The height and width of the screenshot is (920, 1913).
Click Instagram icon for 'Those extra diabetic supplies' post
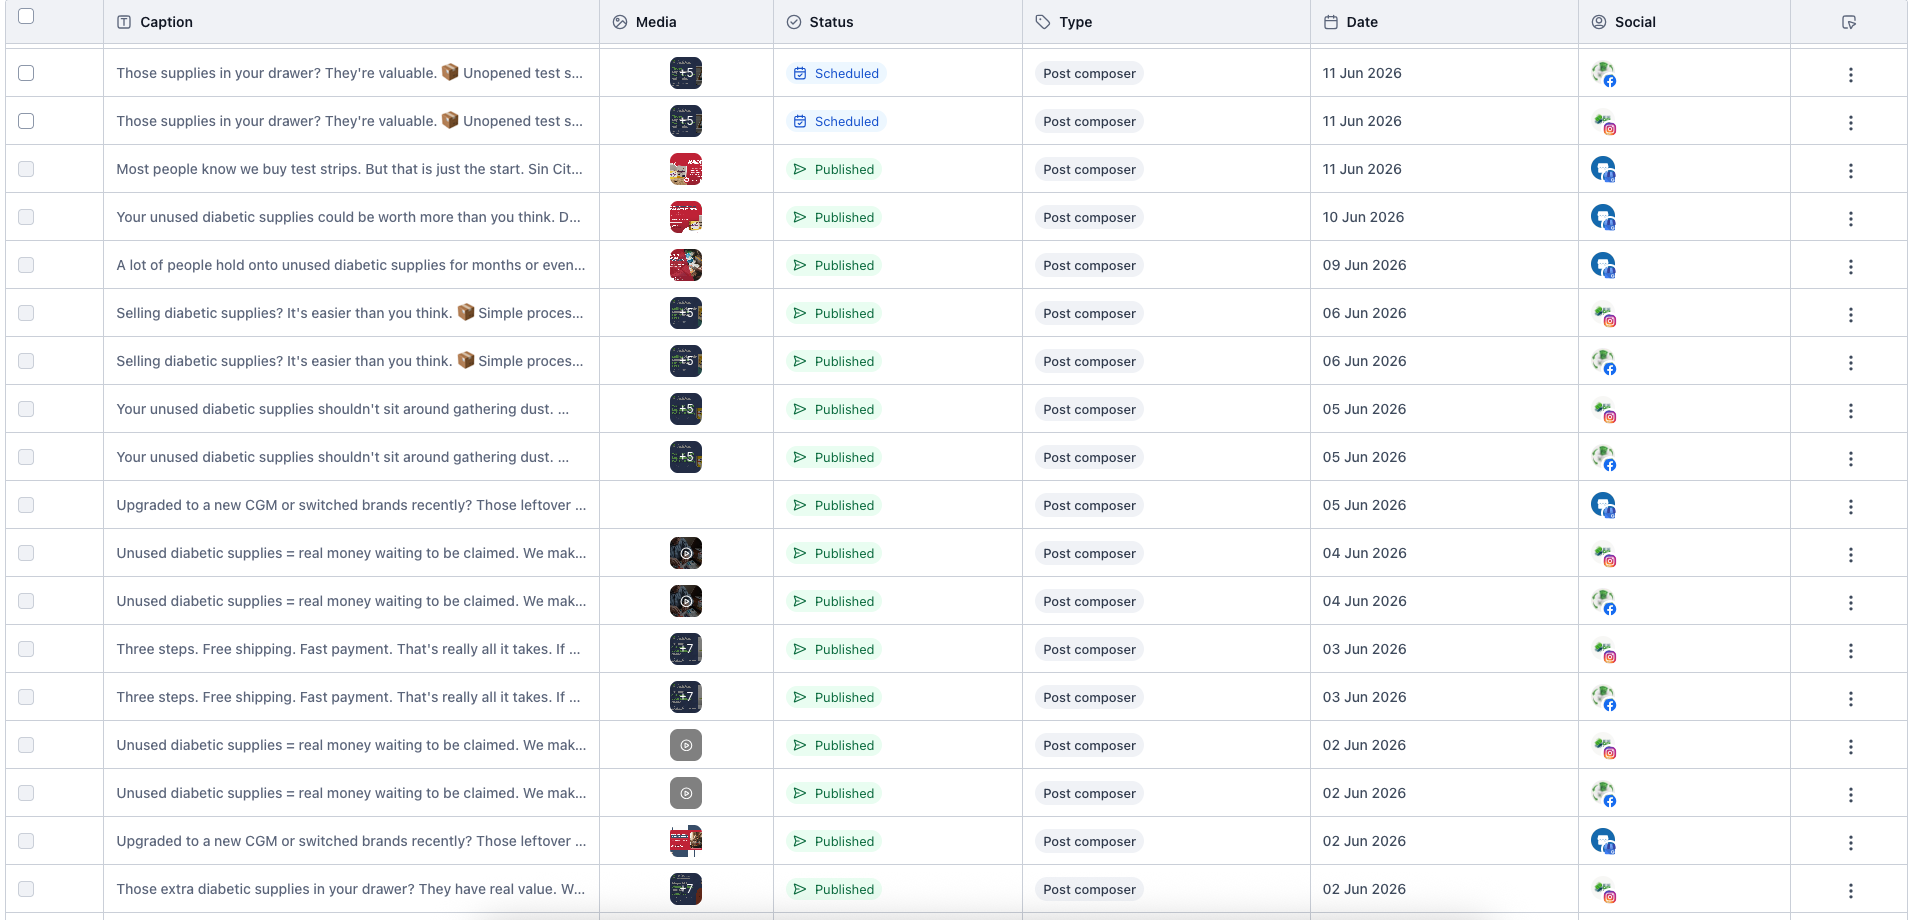[x=1604, y=890]
